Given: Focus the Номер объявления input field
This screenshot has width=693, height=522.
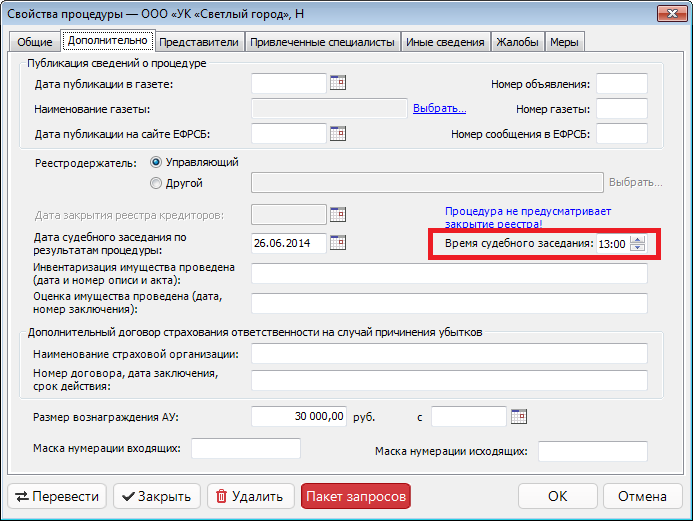Looking at the screenshot, I should 621,84.
